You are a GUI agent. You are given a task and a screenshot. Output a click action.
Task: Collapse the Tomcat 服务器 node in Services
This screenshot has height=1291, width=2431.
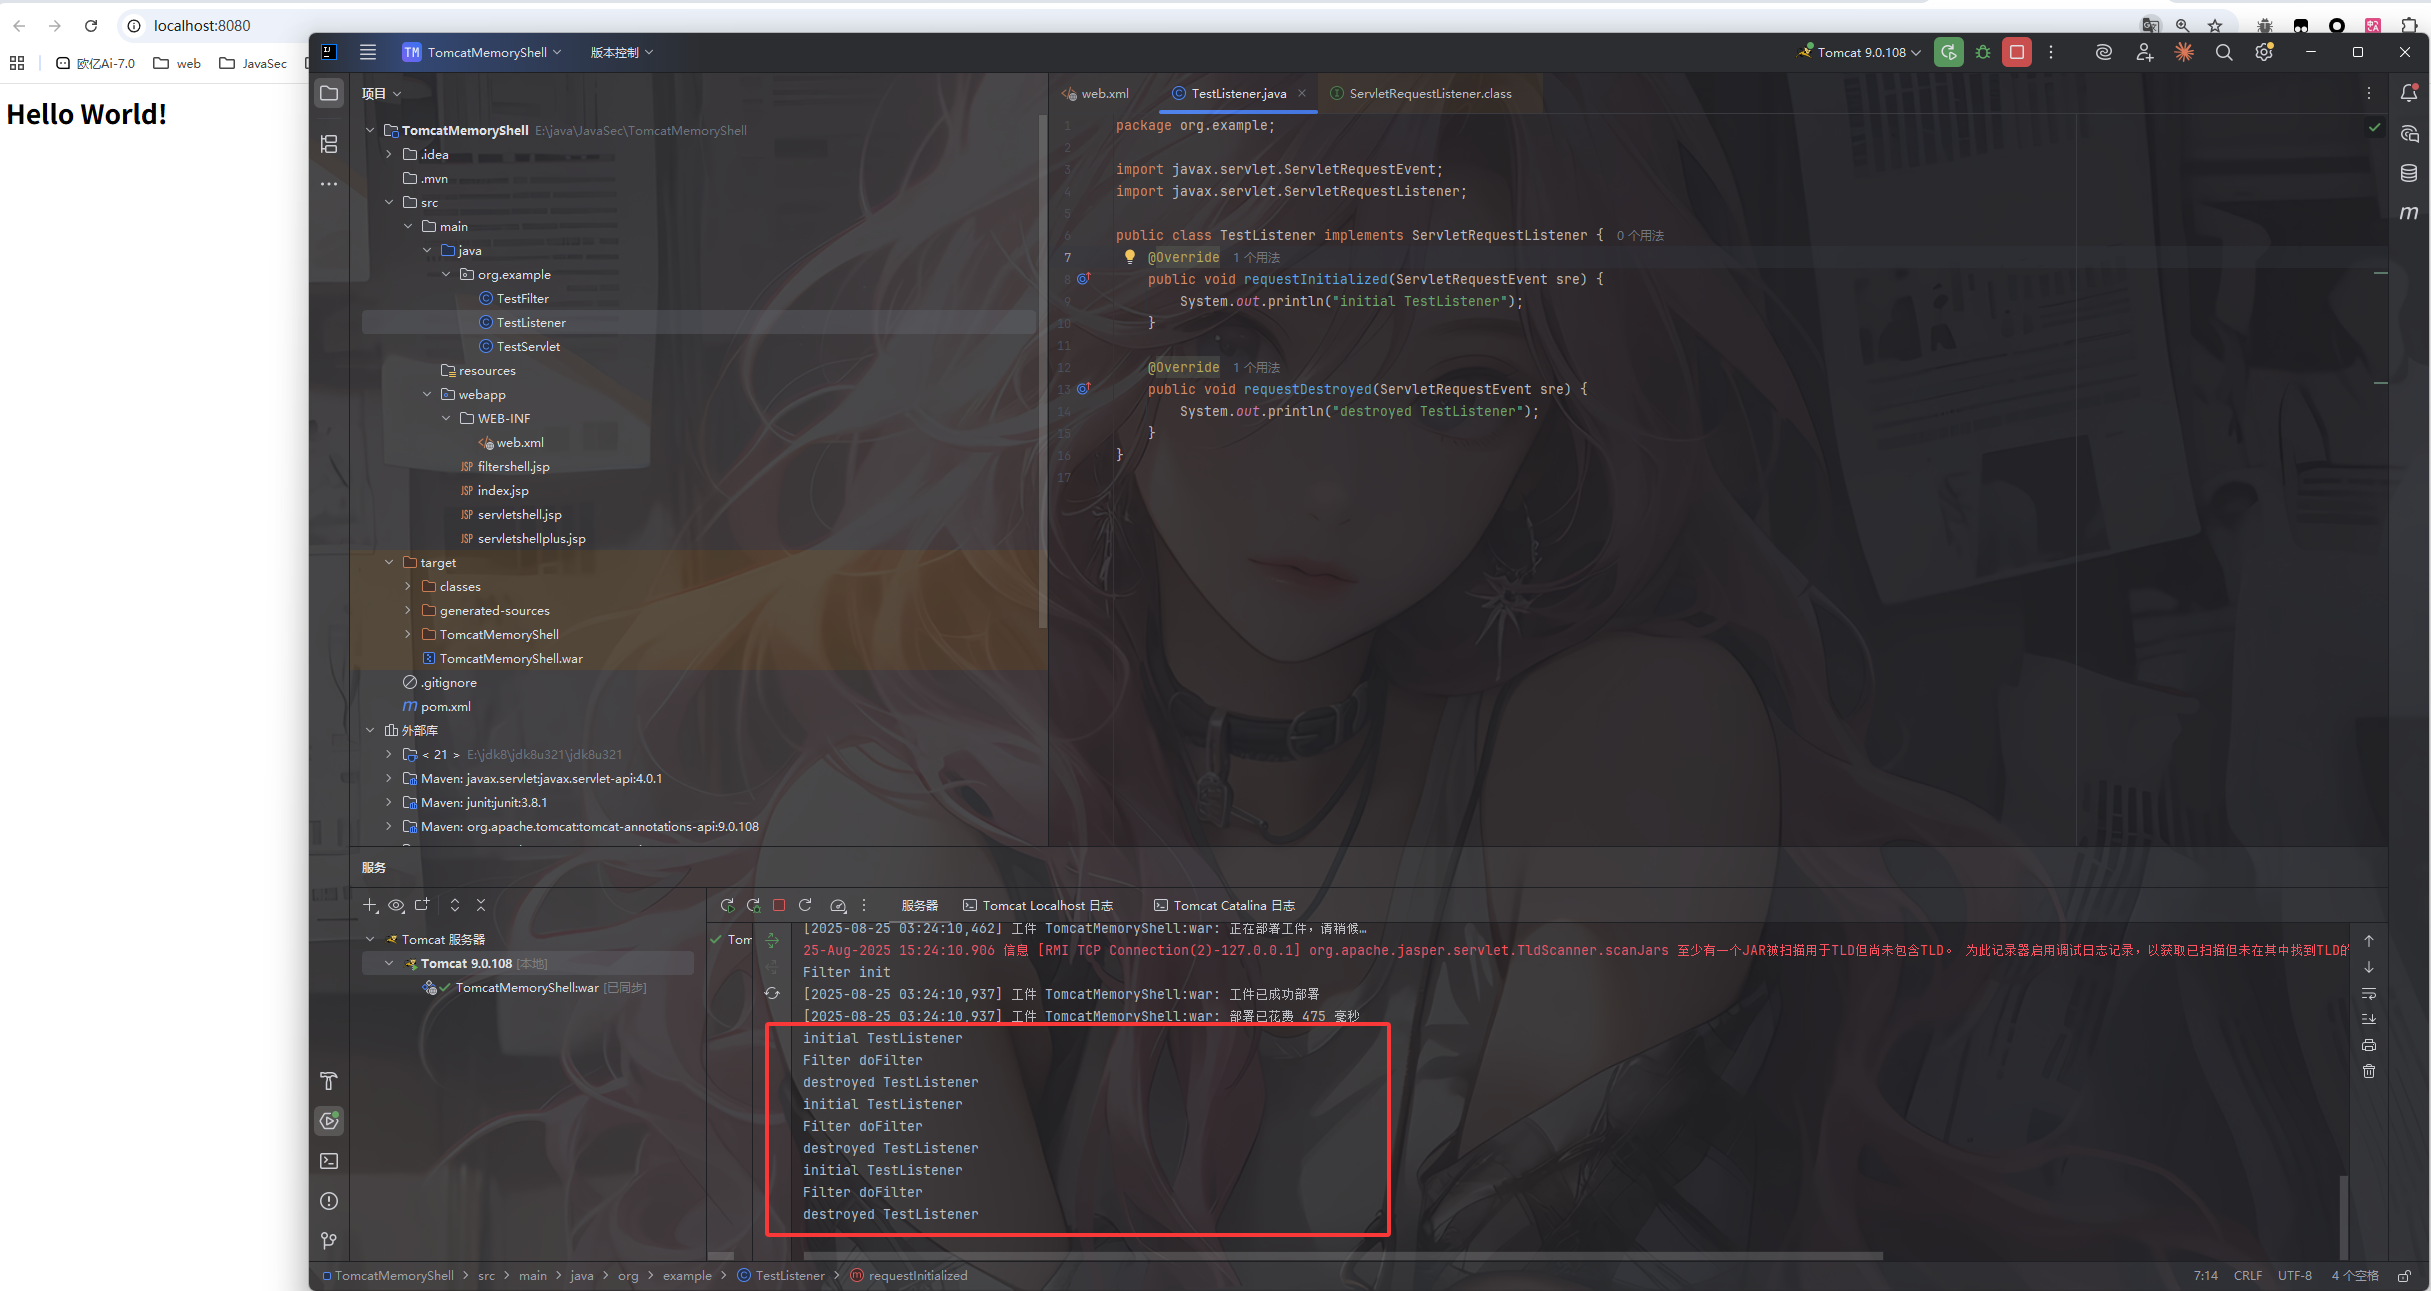370,939
